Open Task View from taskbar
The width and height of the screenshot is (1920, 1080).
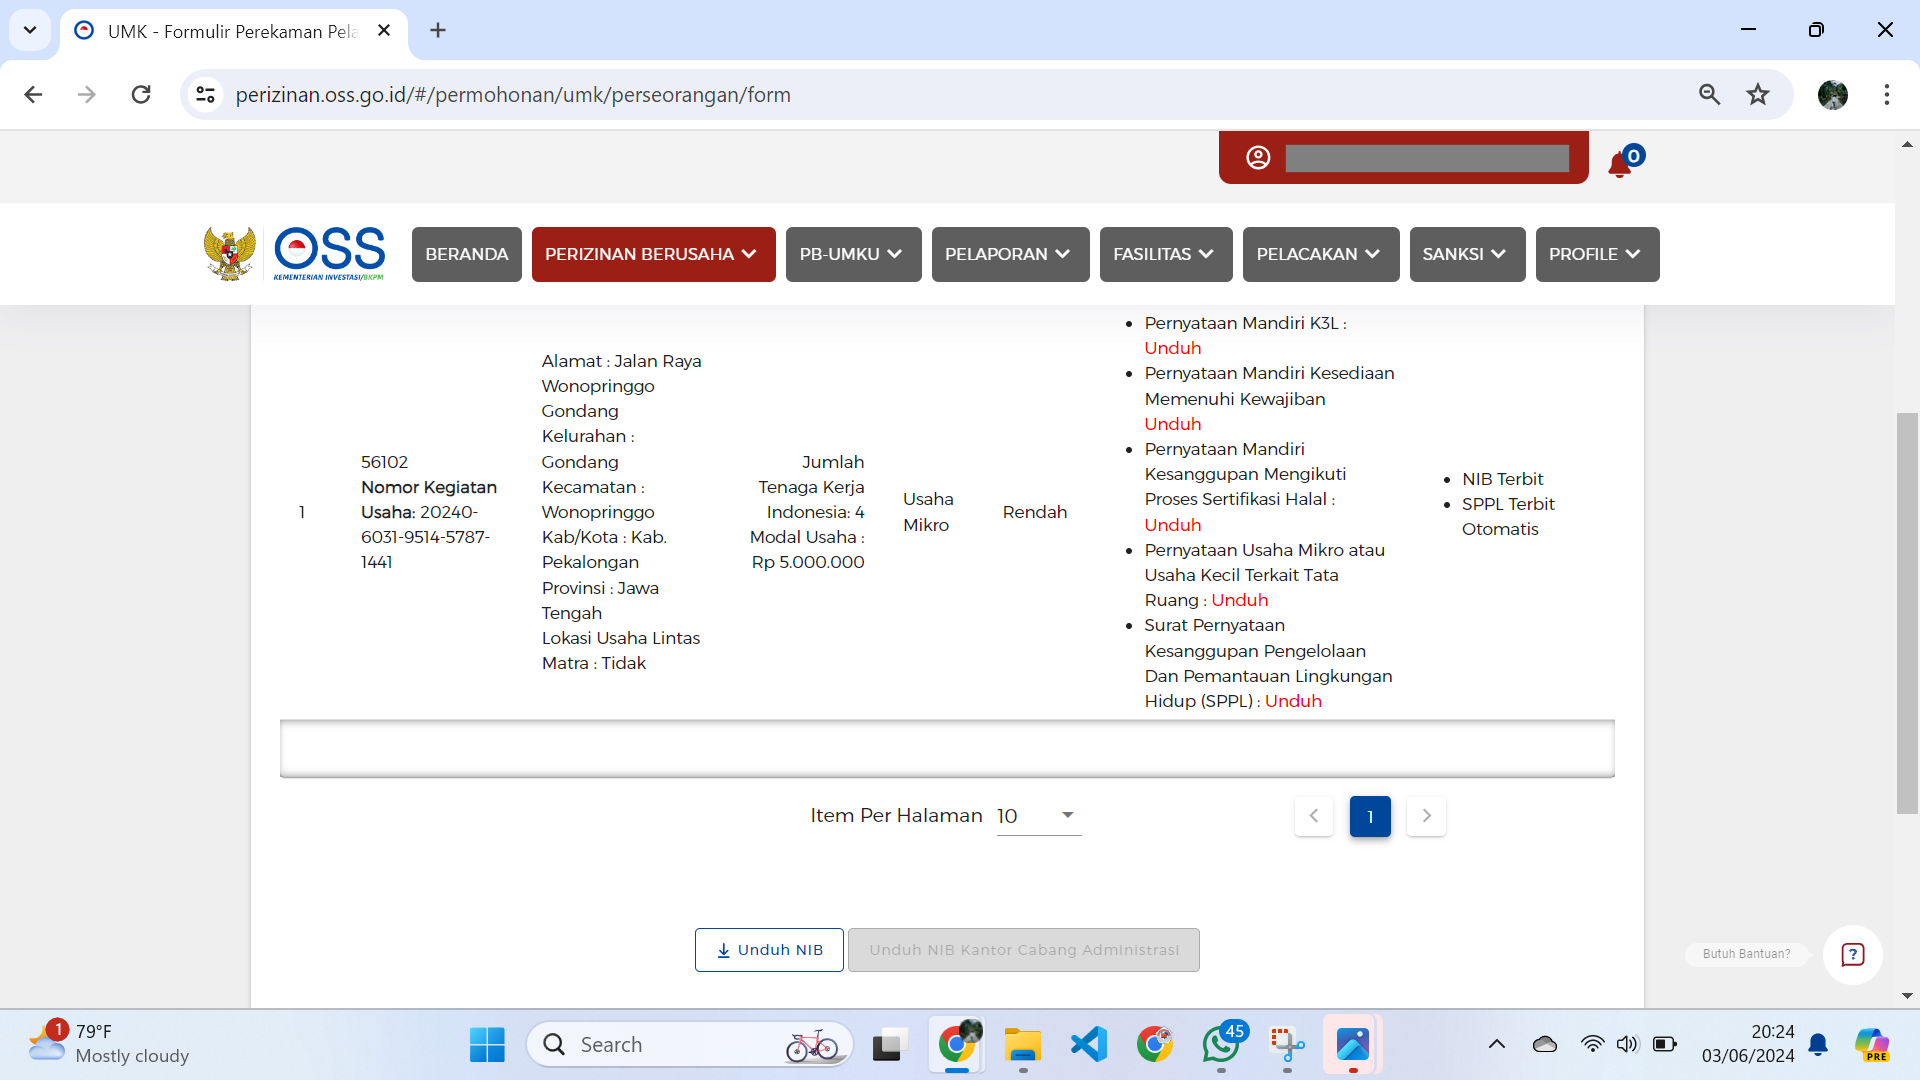[x=889, y=1045]
